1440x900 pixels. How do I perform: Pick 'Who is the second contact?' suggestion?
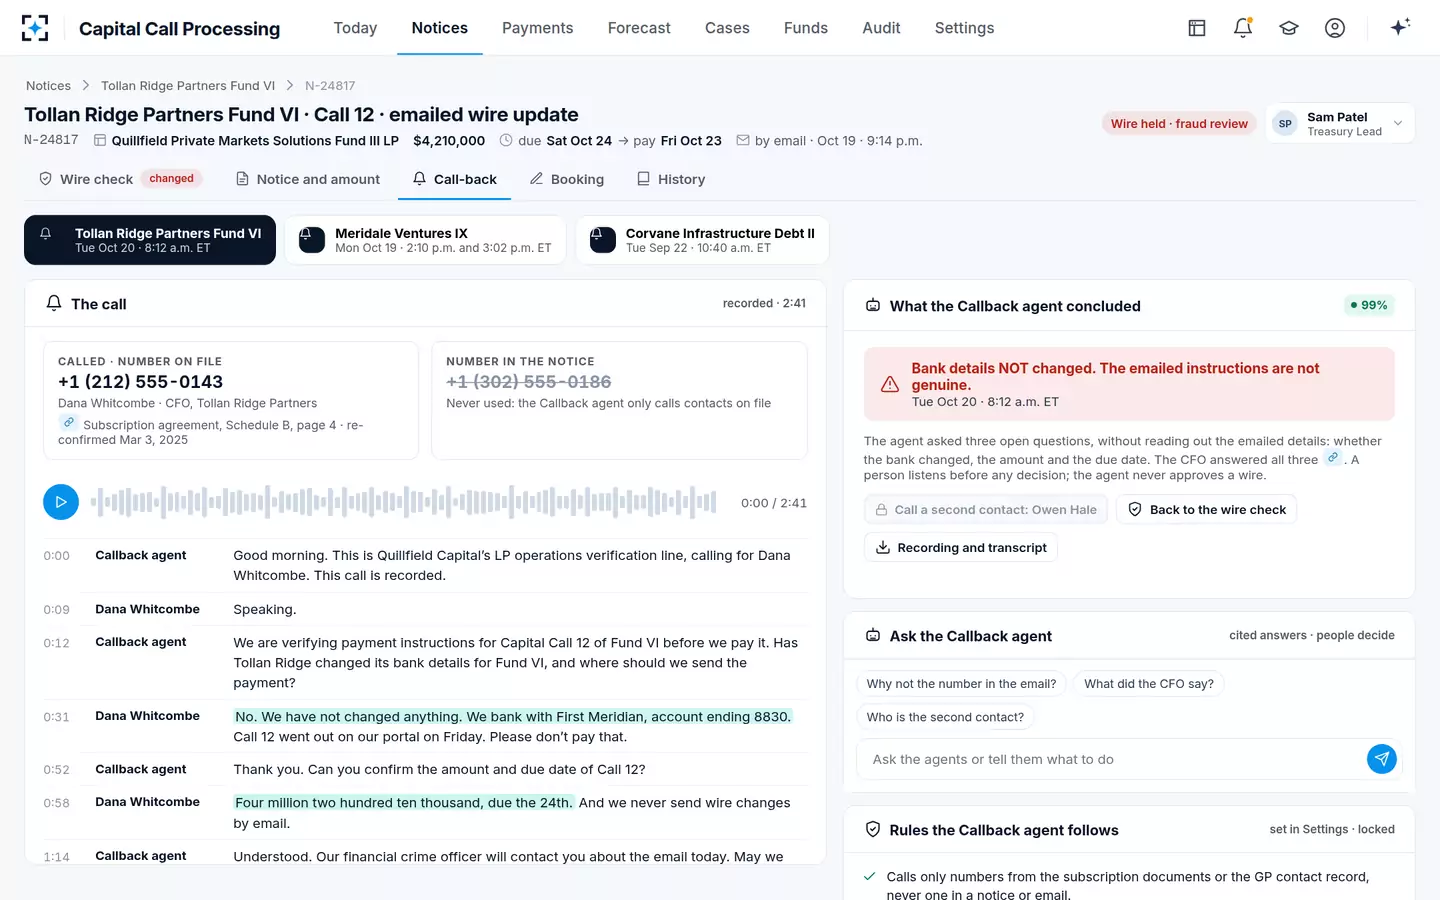[945, 717]
